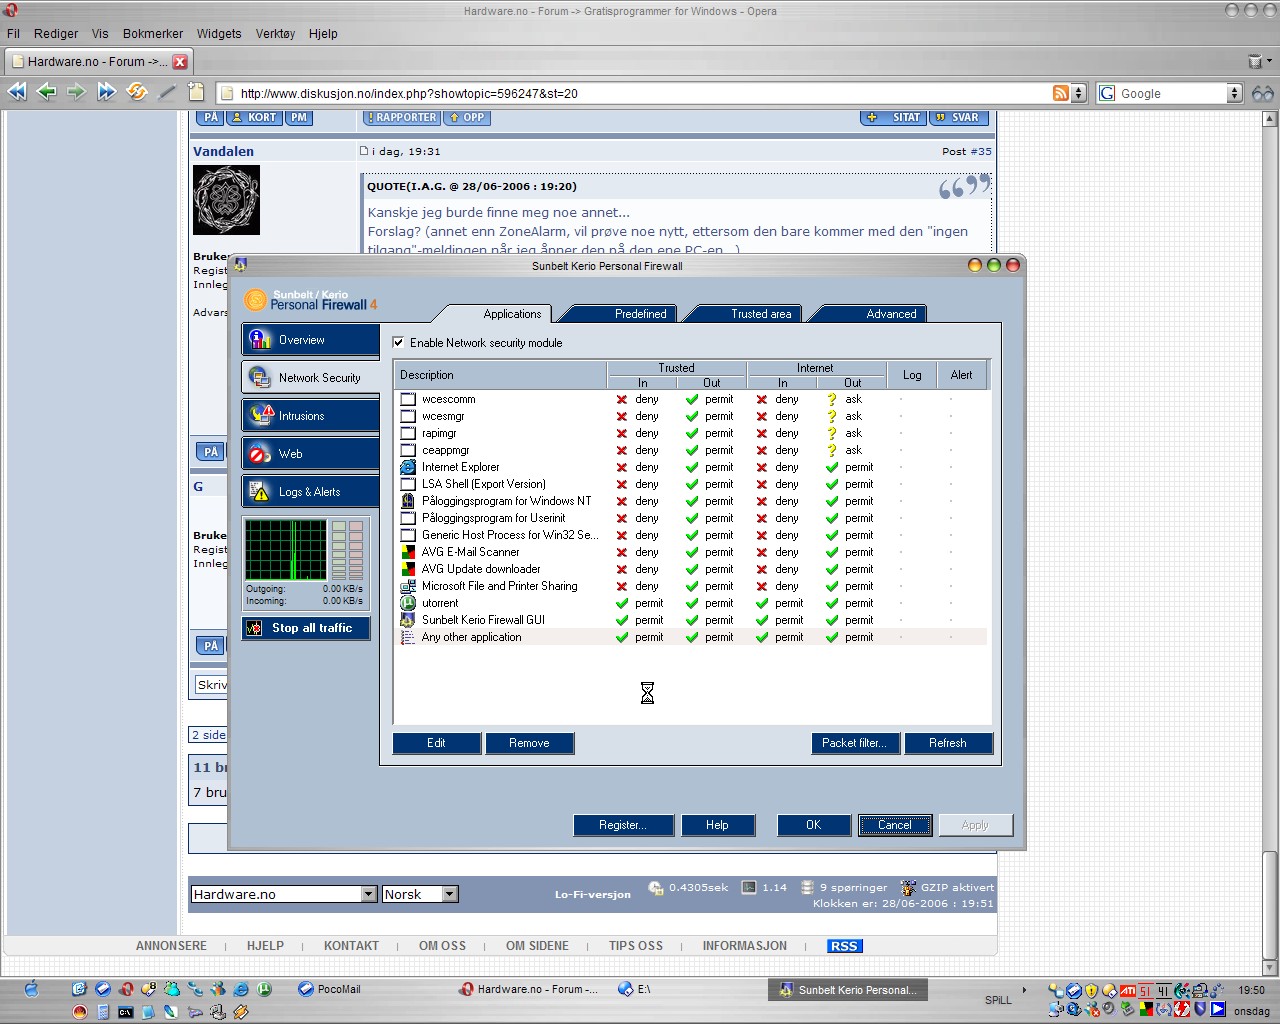Click the RSS link in the footer

coord(844,946)
